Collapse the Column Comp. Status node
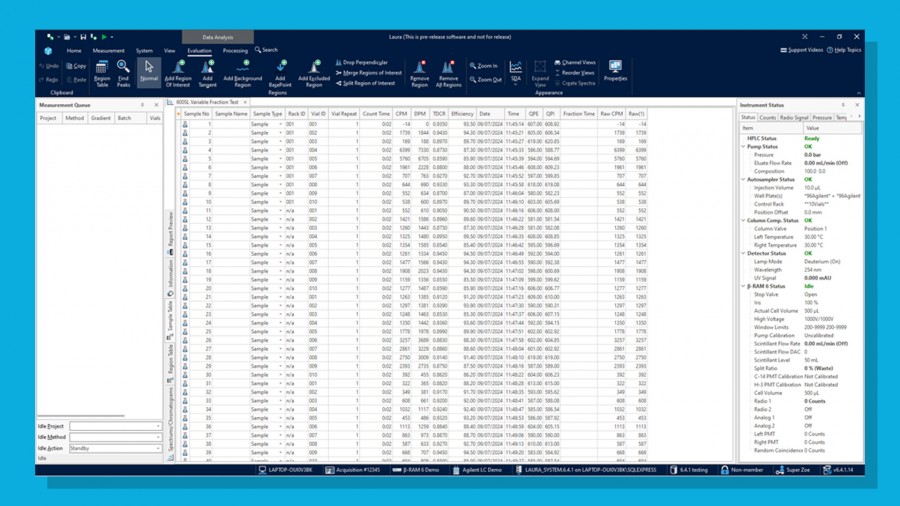 743,220
